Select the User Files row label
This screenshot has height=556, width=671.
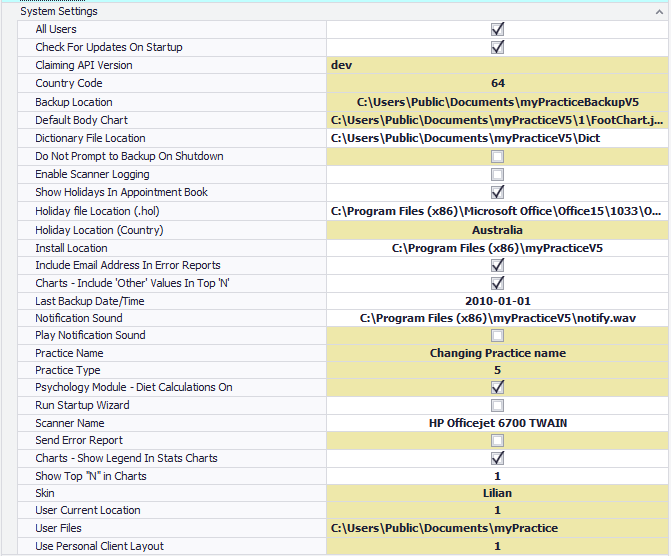tap(58, 528)
